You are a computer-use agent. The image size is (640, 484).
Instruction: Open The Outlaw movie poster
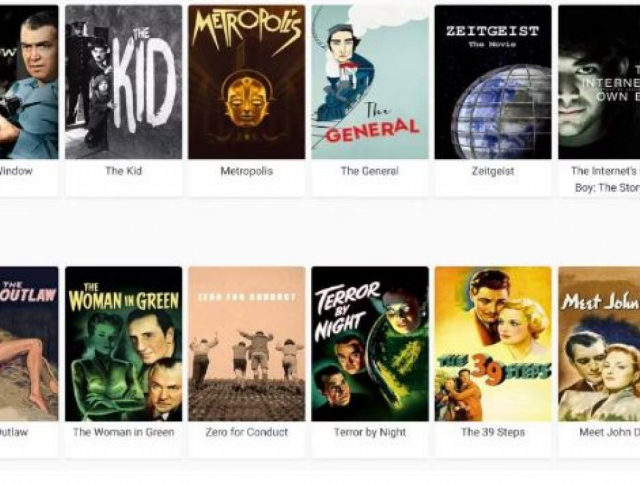29,344
